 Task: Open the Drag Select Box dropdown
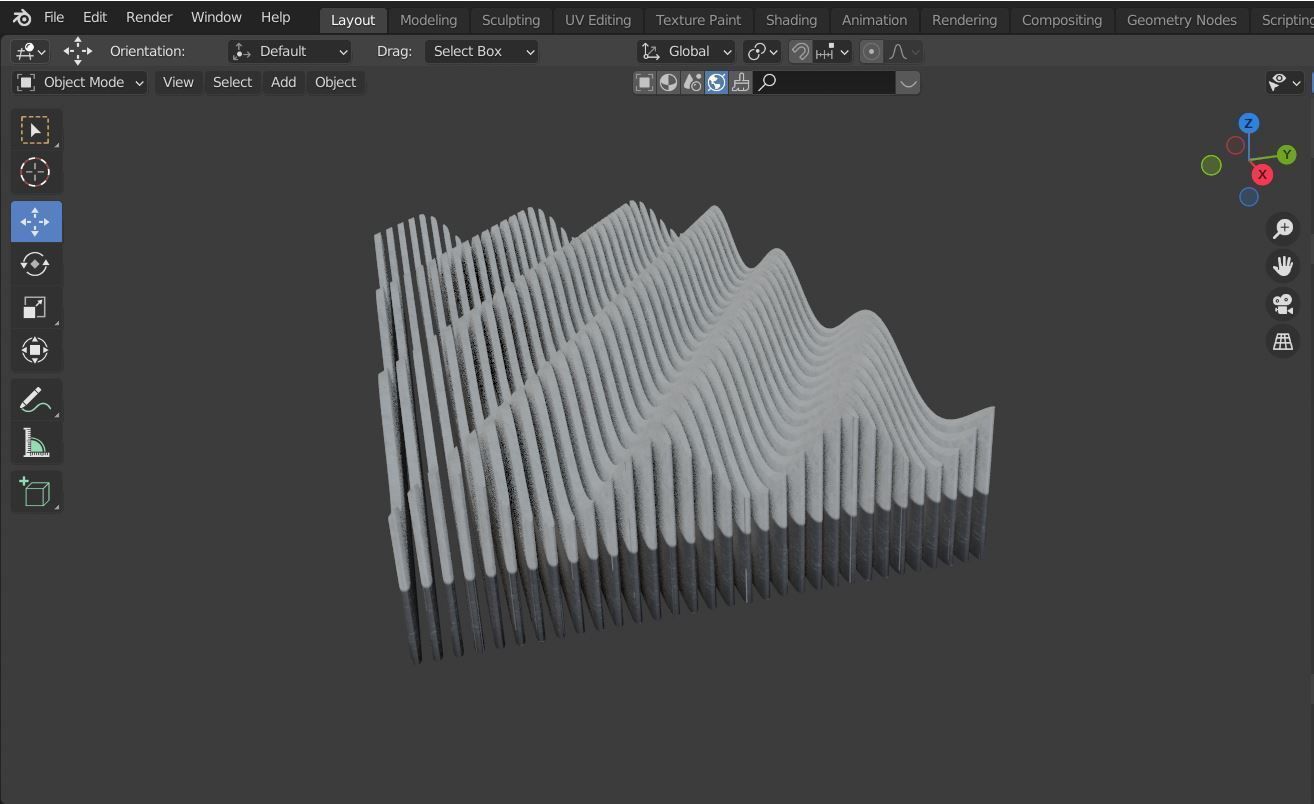[481, 51]
